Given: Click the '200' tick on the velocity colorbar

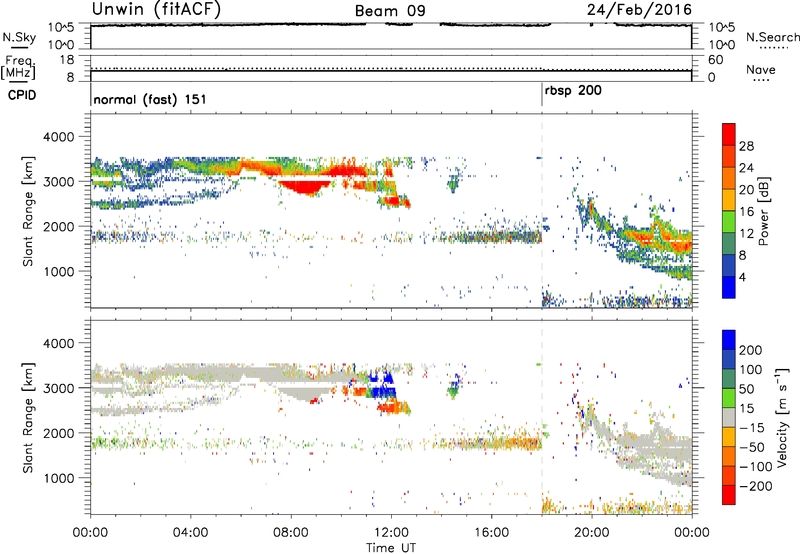Looking at the screenshot, I should (751, 350).
